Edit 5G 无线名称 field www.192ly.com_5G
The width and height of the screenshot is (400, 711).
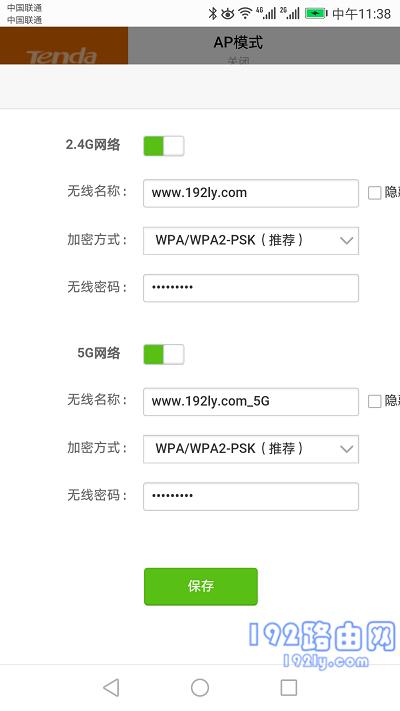click(251, 401)
